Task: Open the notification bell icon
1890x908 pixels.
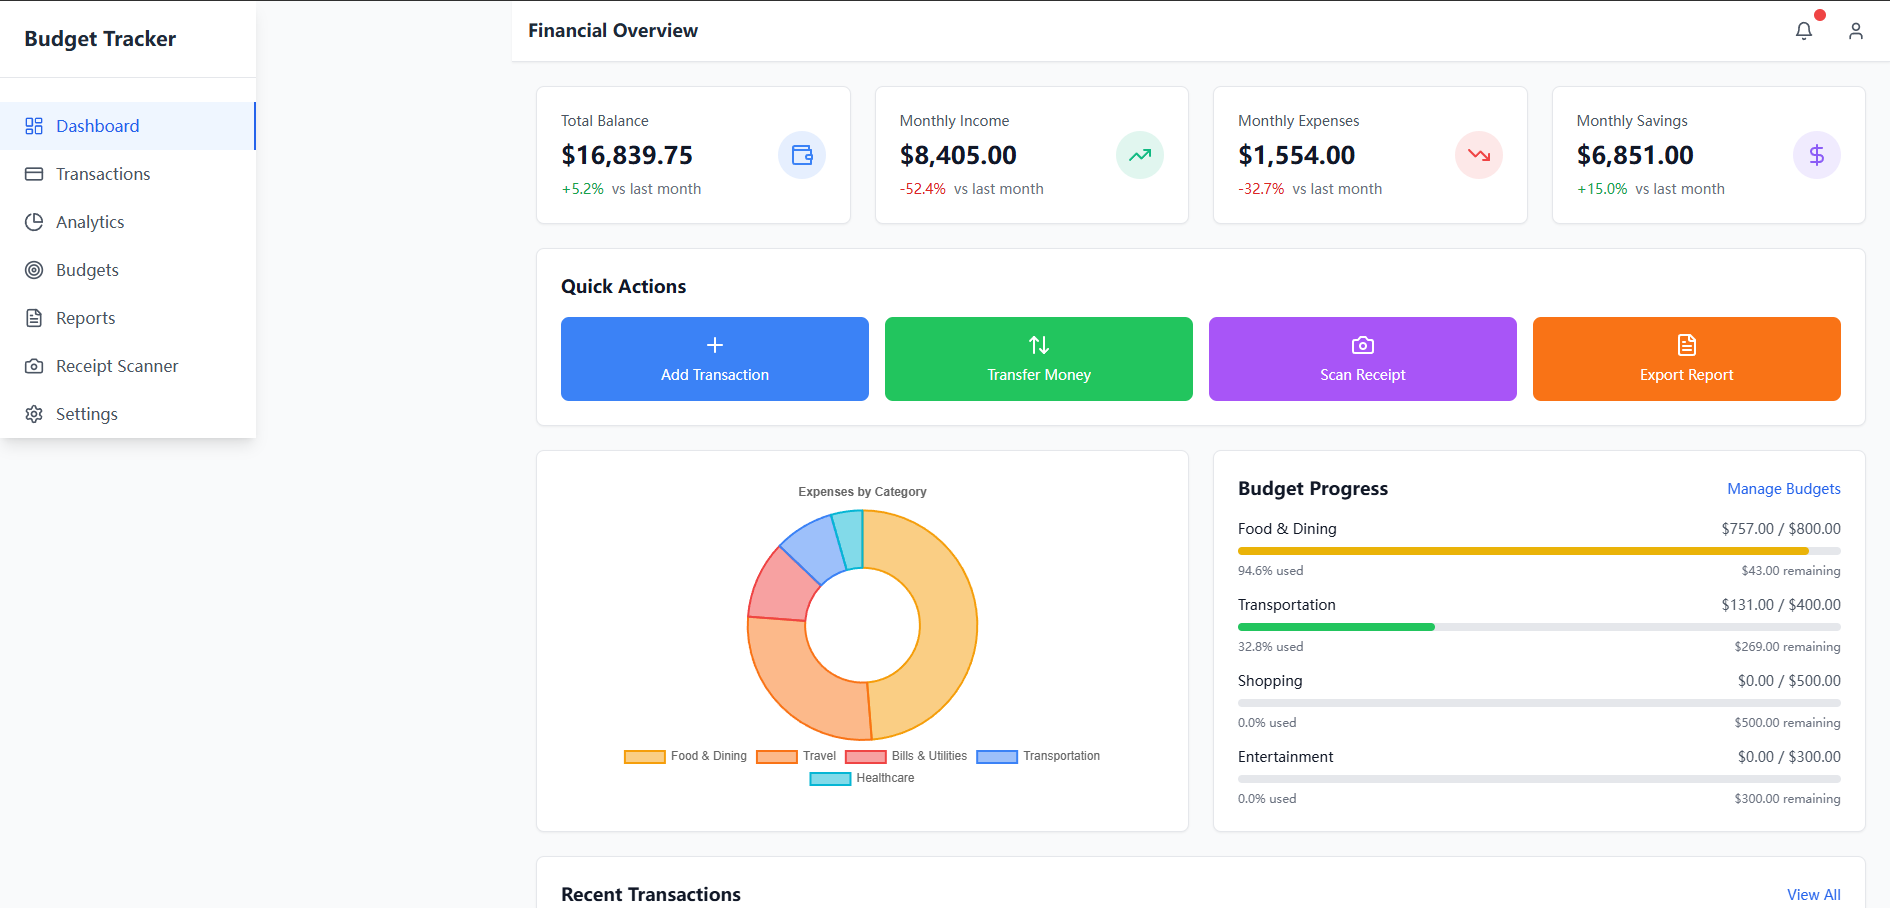Action: coord(1803,31)
